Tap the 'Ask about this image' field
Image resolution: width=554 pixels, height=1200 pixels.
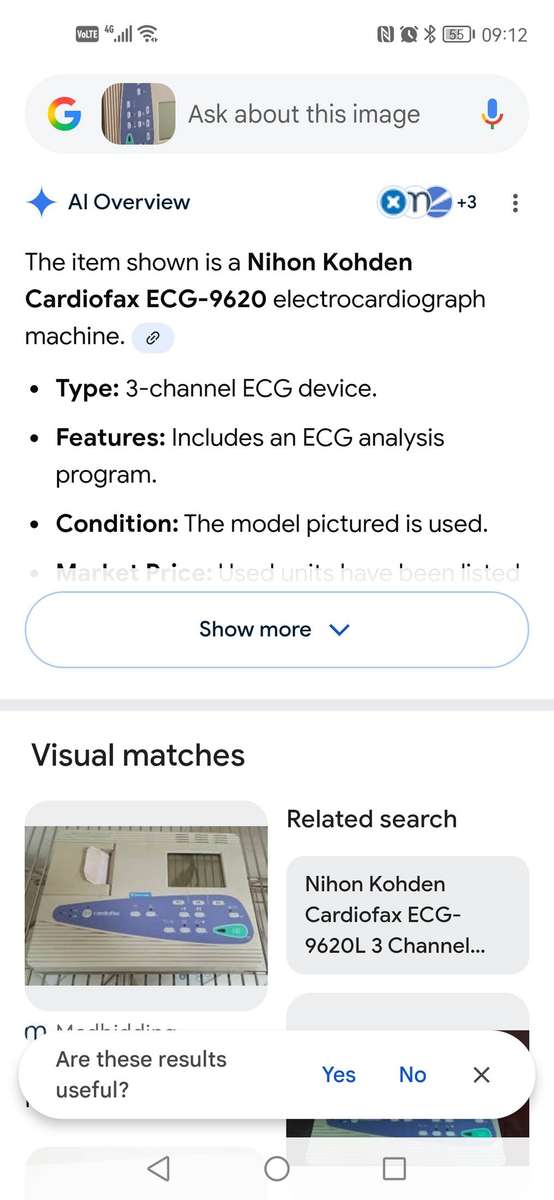[304, 114]
